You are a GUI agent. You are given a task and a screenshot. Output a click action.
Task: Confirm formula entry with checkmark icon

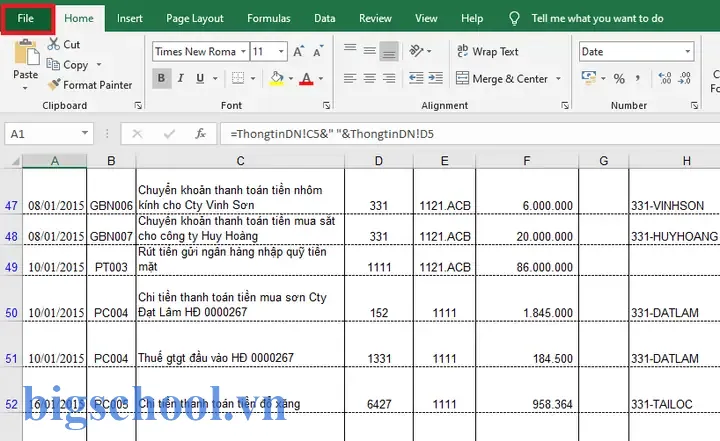pyautogui.click(x=169, y=134)
